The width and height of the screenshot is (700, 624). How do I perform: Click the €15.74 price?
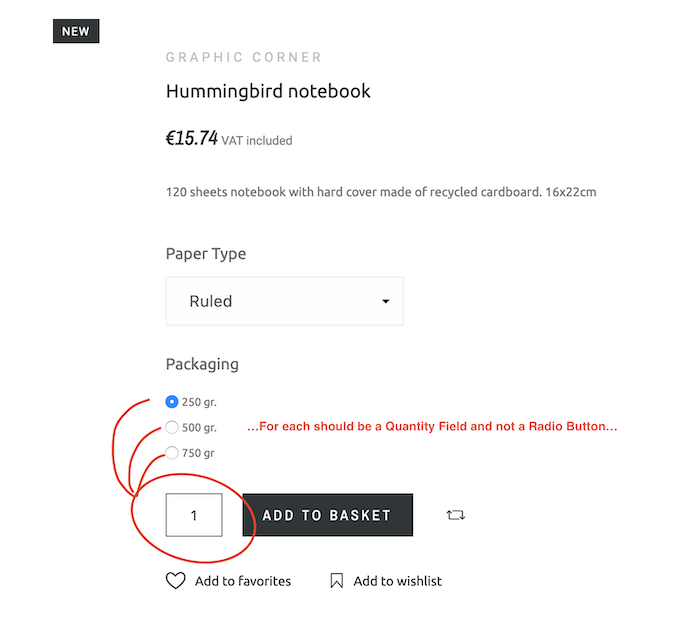(x=192, y=139)
